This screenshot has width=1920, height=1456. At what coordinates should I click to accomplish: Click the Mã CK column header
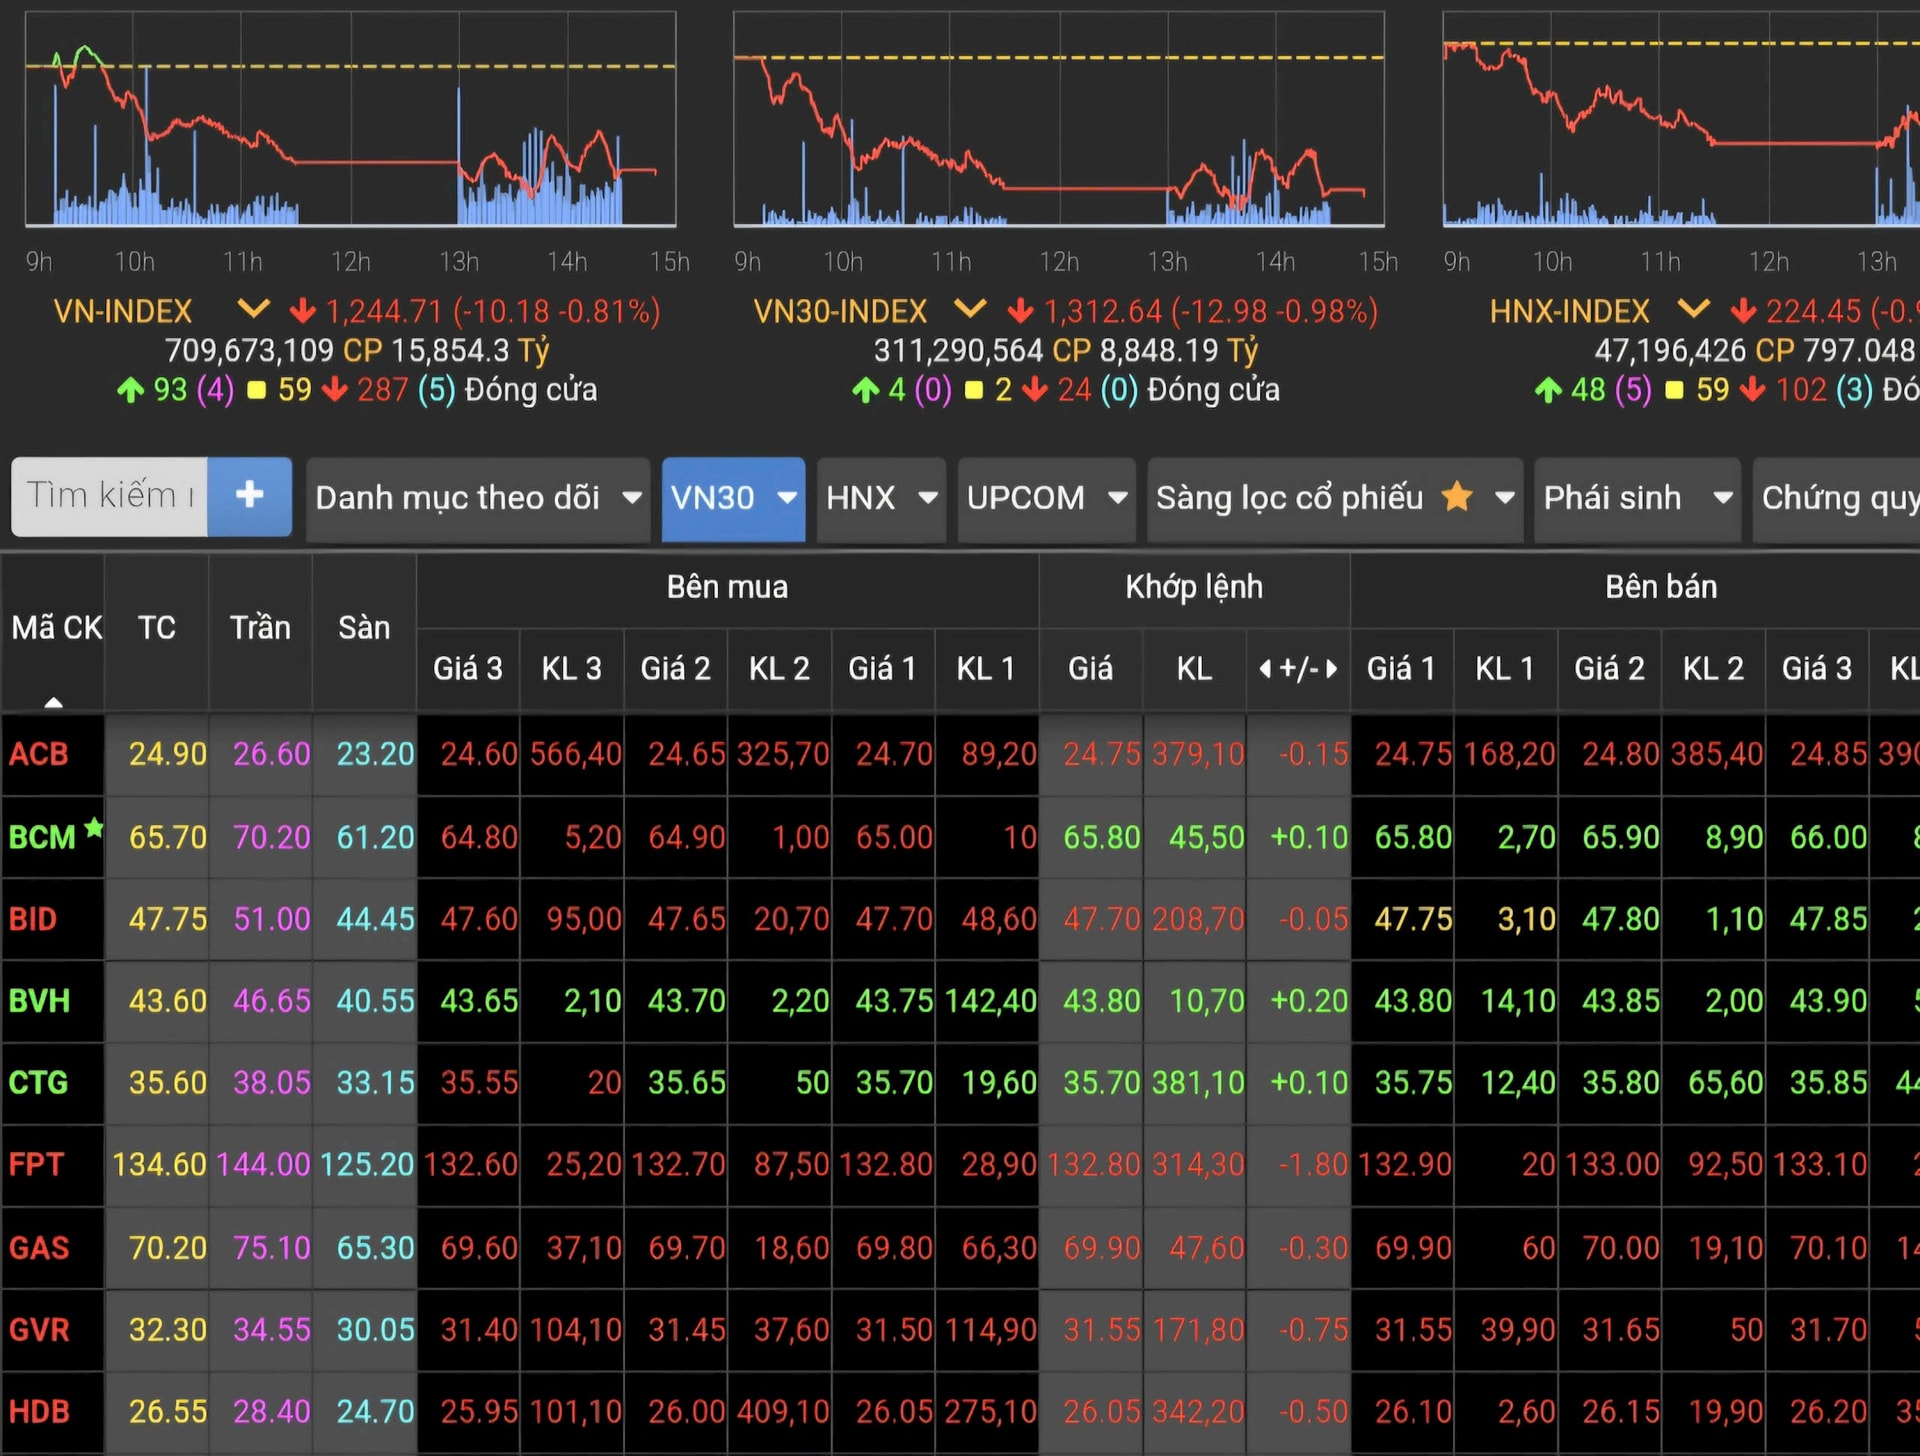[x=53, y=633]
